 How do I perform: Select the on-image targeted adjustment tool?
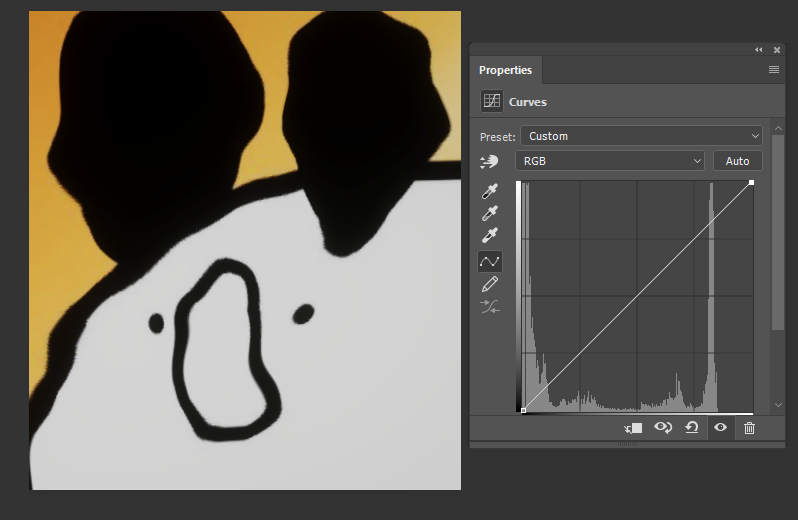[x=489, y=162]
